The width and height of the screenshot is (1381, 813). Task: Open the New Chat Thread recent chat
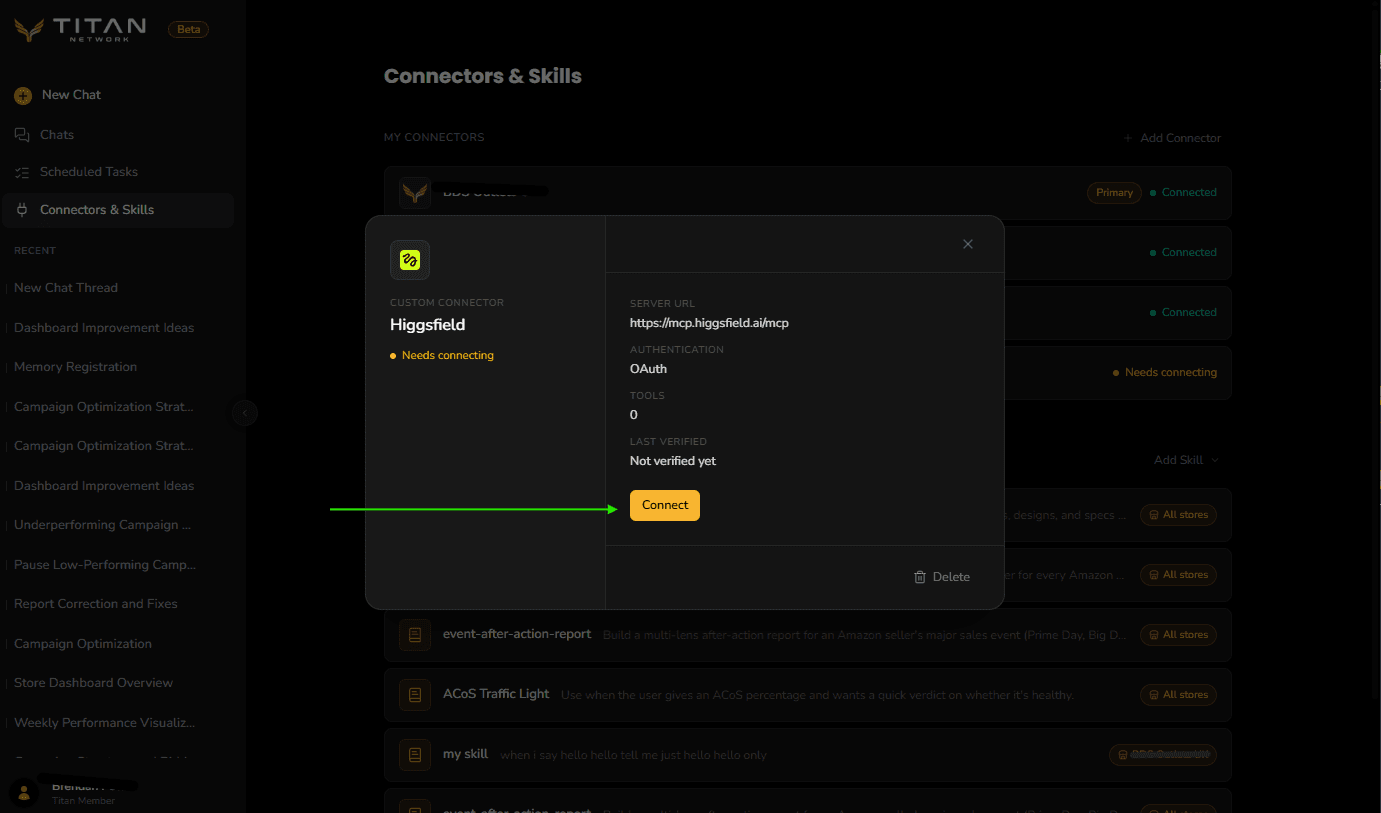tap(66, 288)
